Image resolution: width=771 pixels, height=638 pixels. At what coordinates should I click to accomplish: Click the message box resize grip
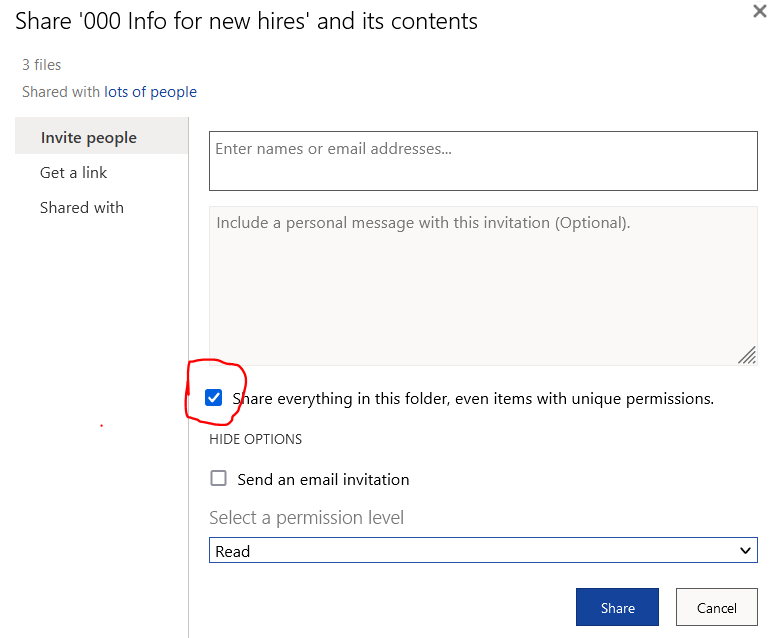click(747, 355)
